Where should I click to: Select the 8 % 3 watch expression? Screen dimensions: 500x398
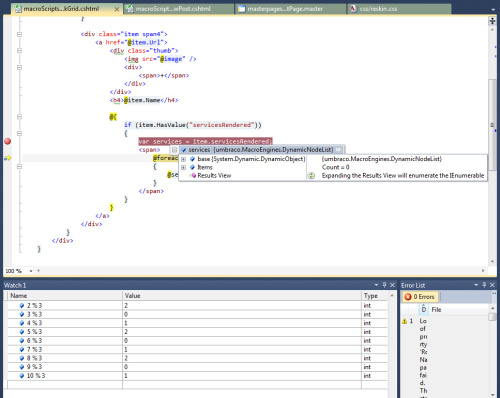click(34, 358)
